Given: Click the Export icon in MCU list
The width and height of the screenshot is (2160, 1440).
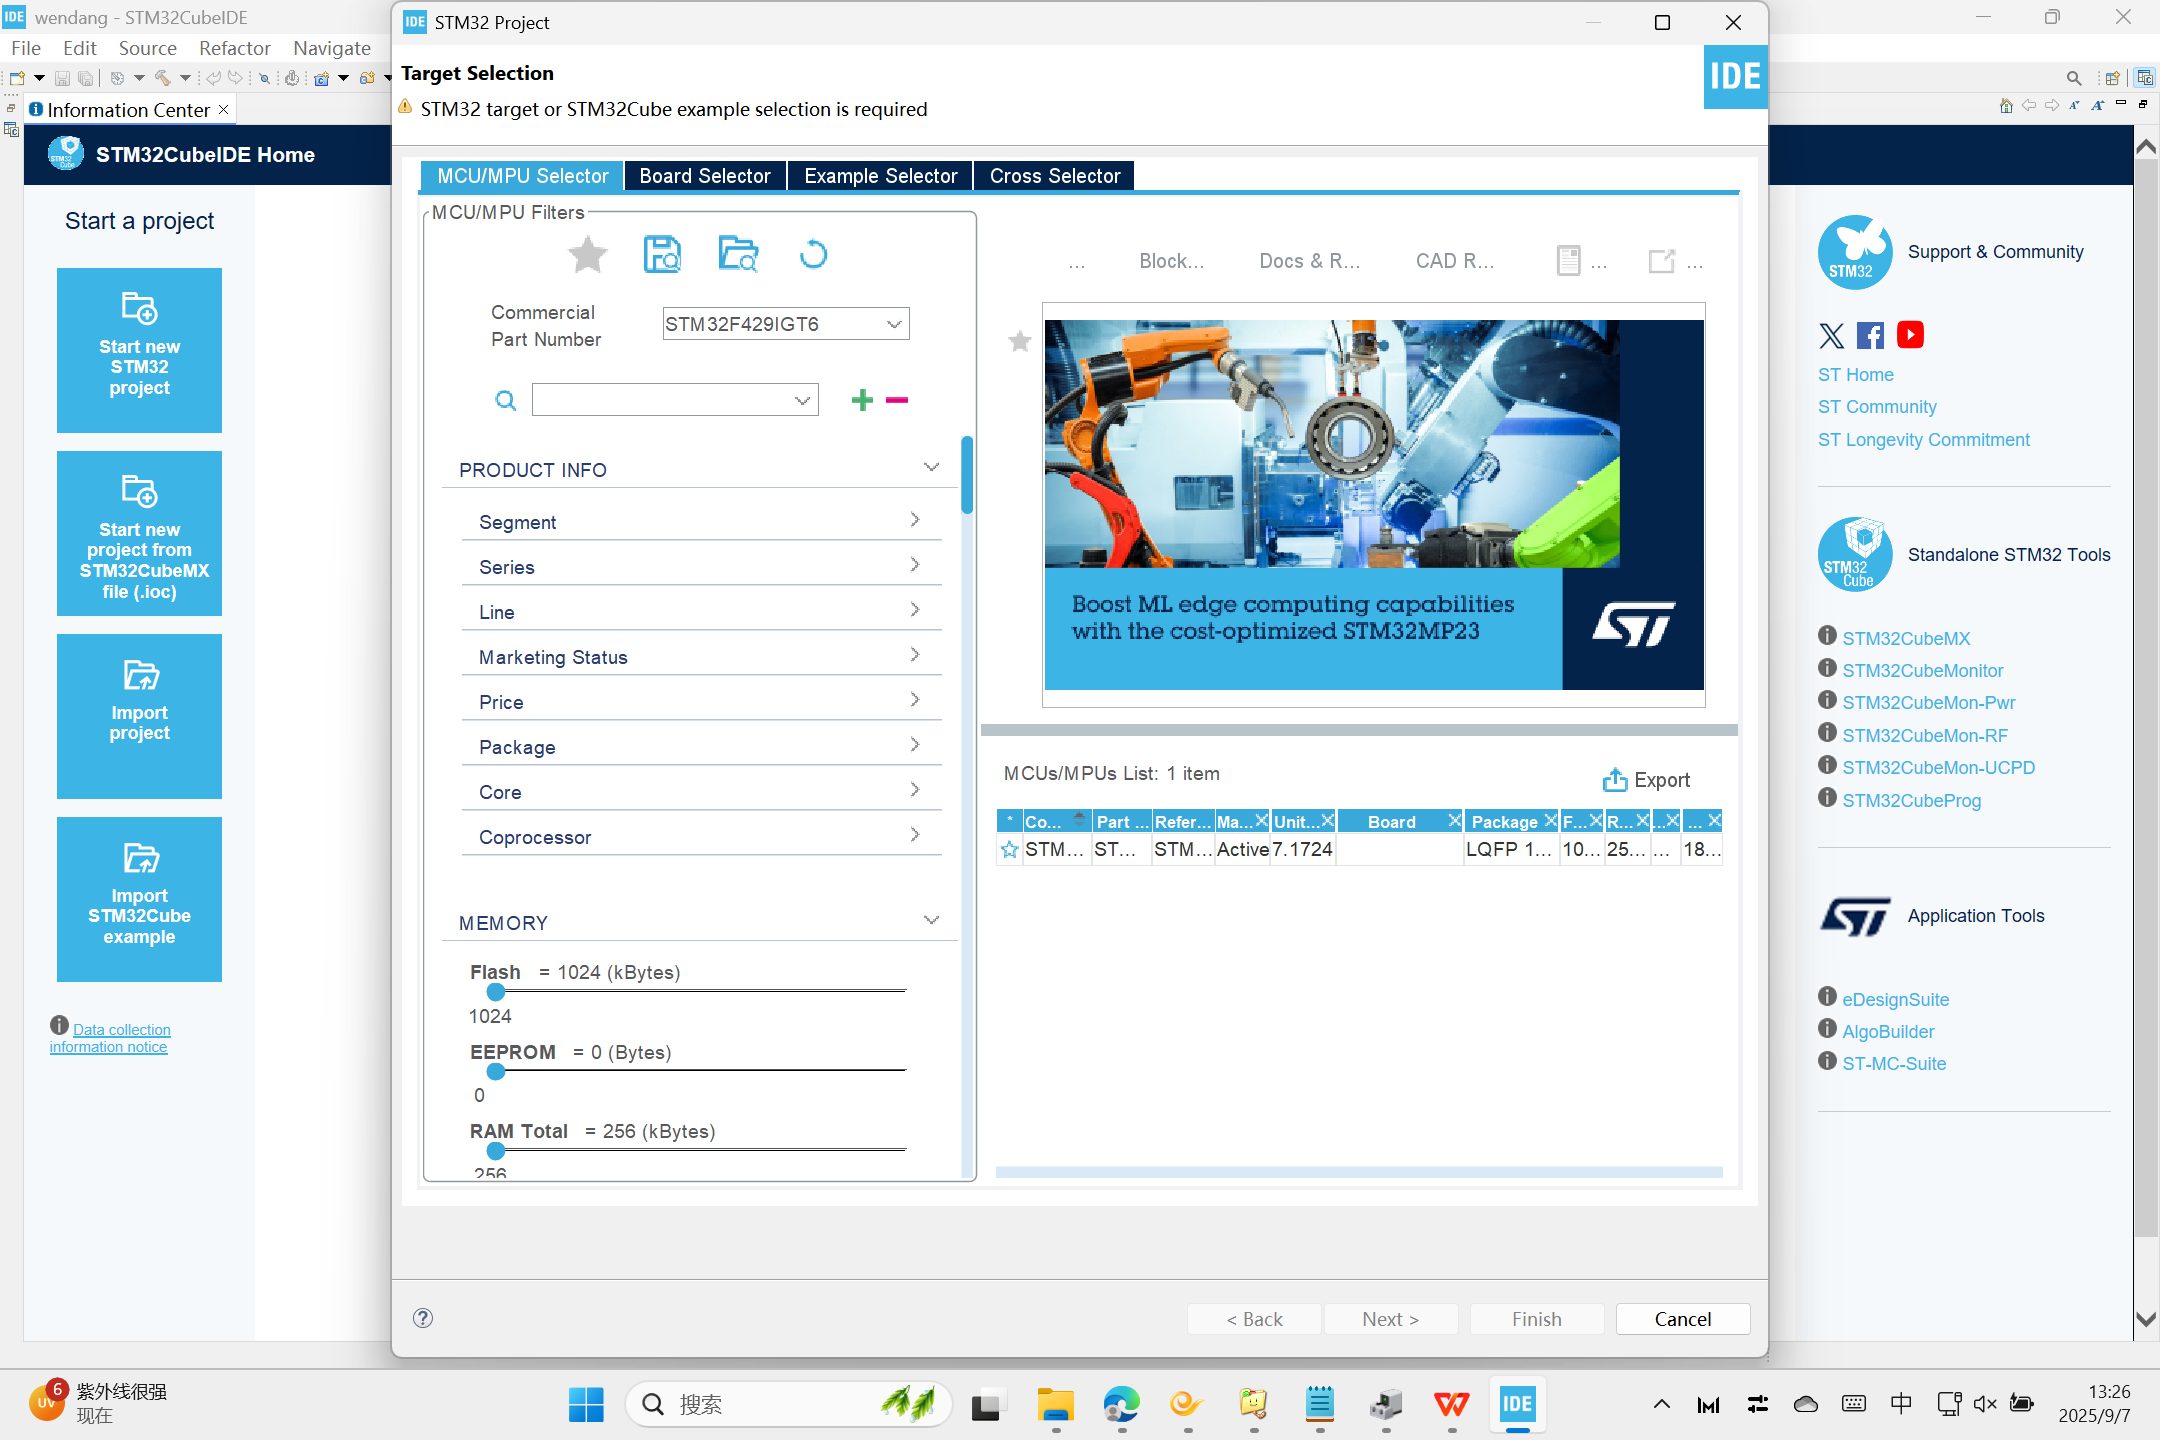Looking at the screenshot, I should [1615, 780].
